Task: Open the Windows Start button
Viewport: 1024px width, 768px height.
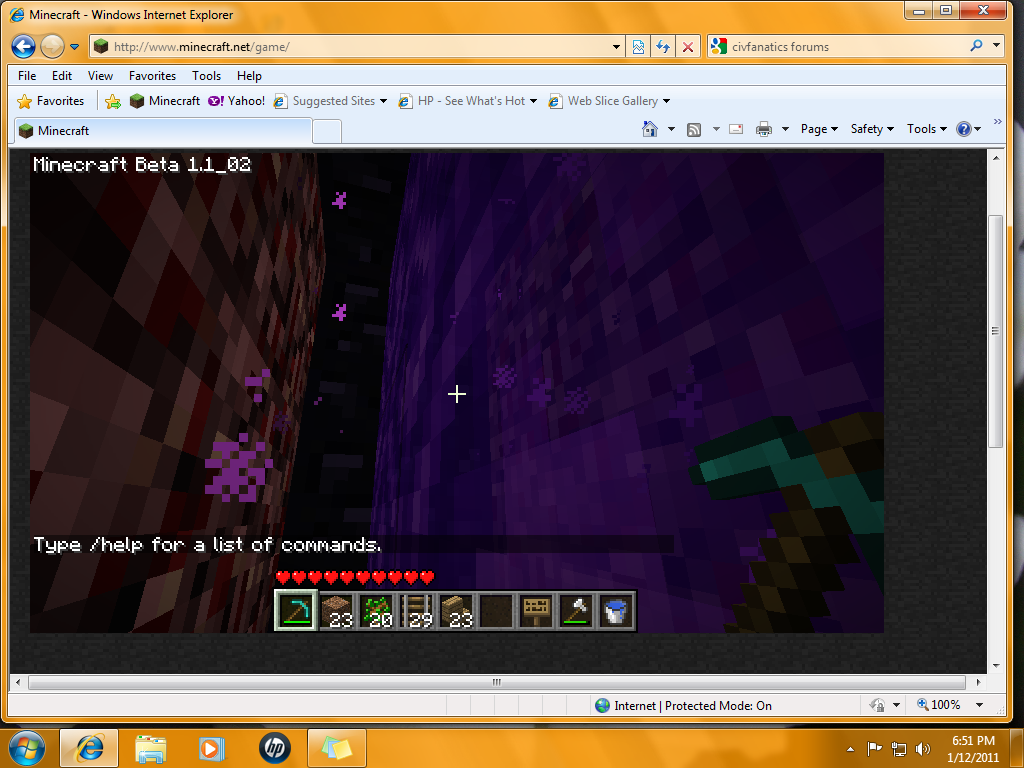Action: click(x=27, y=747)
